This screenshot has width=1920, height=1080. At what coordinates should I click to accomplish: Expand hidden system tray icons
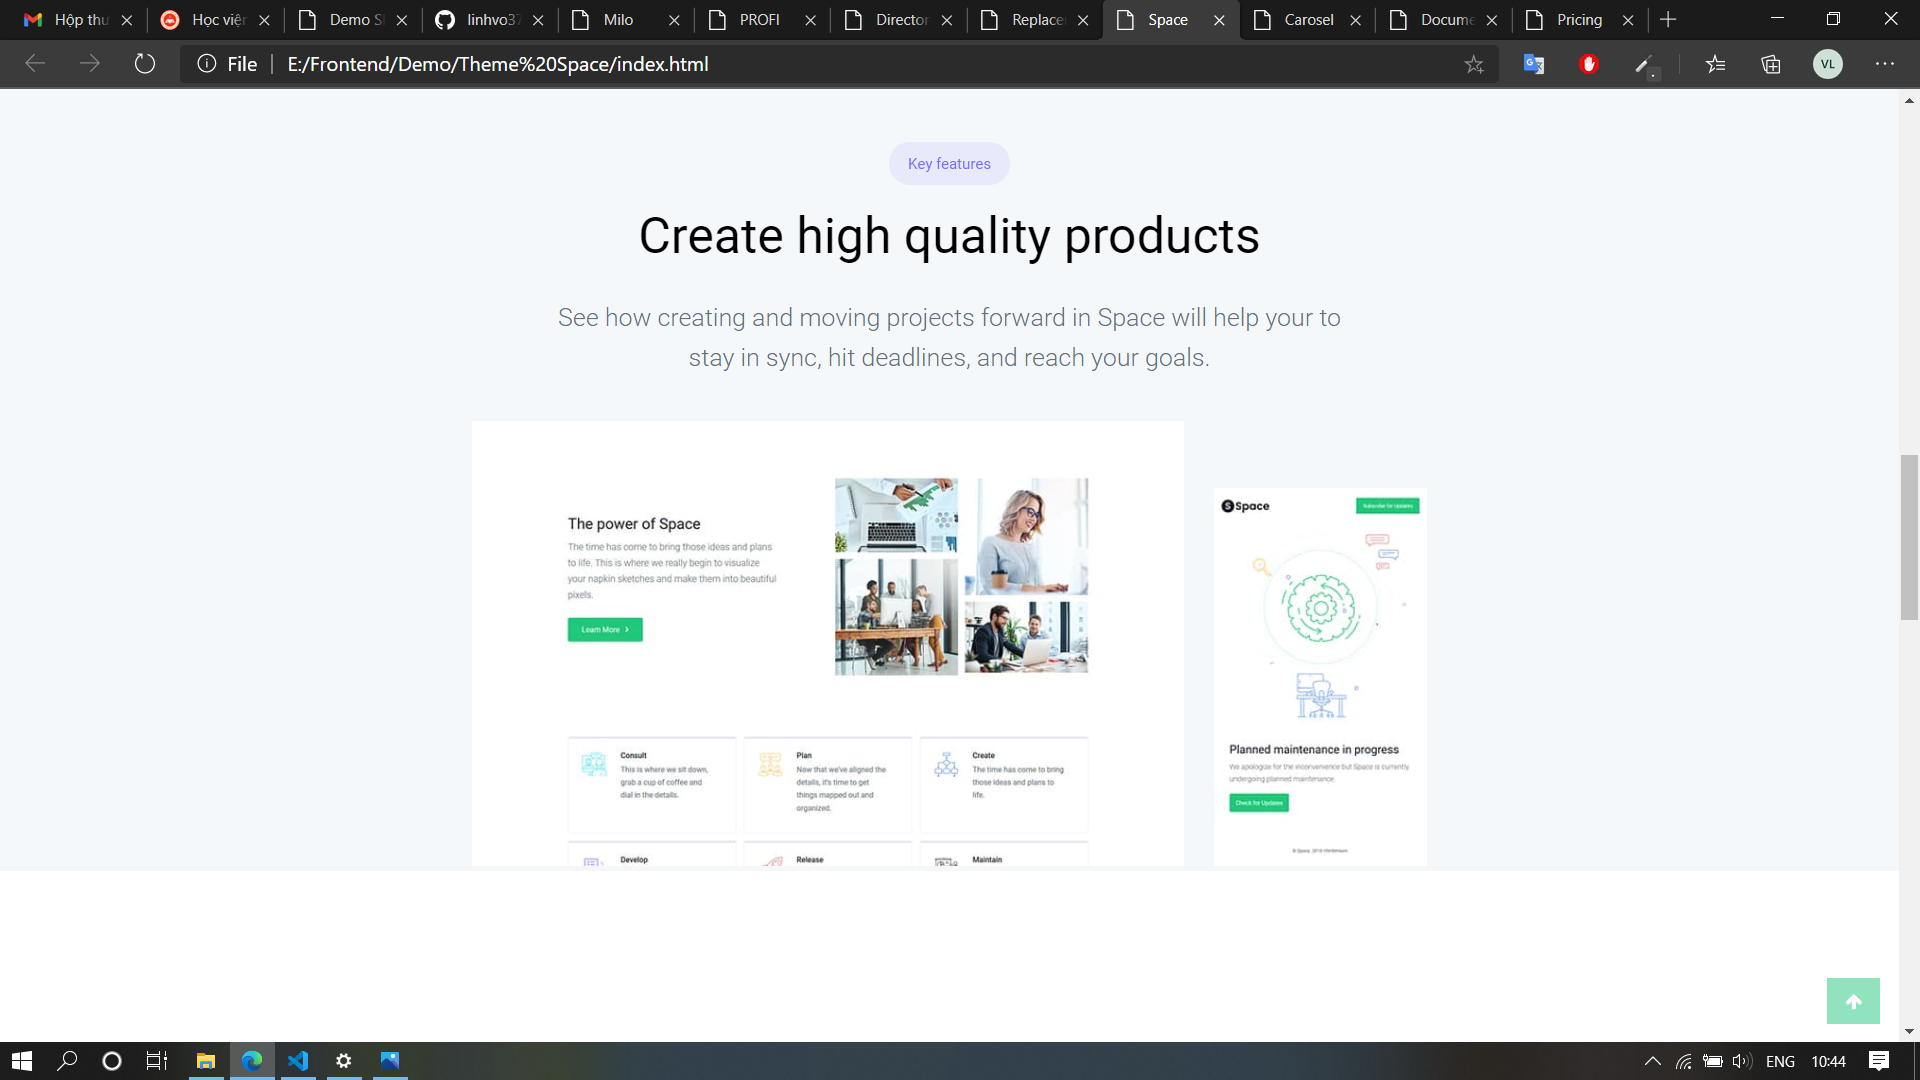(1651, 1061)
